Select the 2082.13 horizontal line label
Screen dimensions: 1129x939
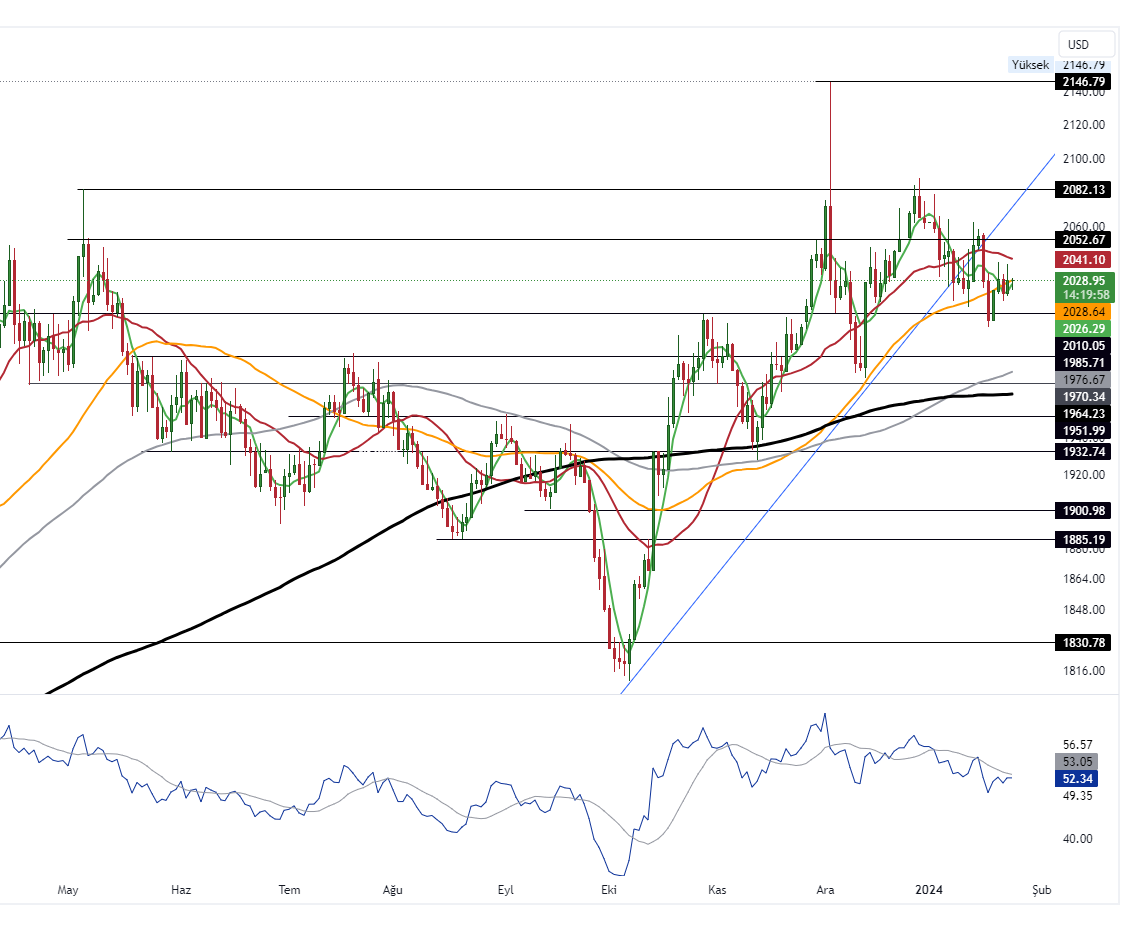point(1085,190)
